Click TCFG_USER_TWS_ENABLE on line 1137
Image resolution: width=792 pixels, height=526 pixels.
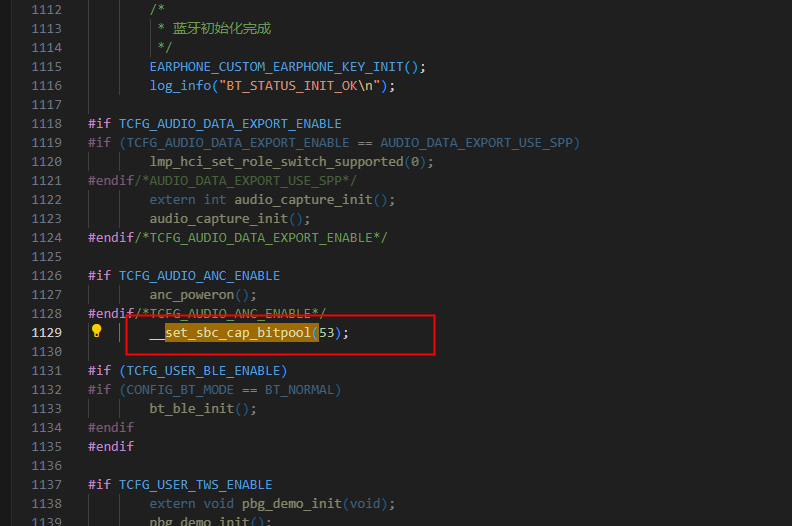195,485
